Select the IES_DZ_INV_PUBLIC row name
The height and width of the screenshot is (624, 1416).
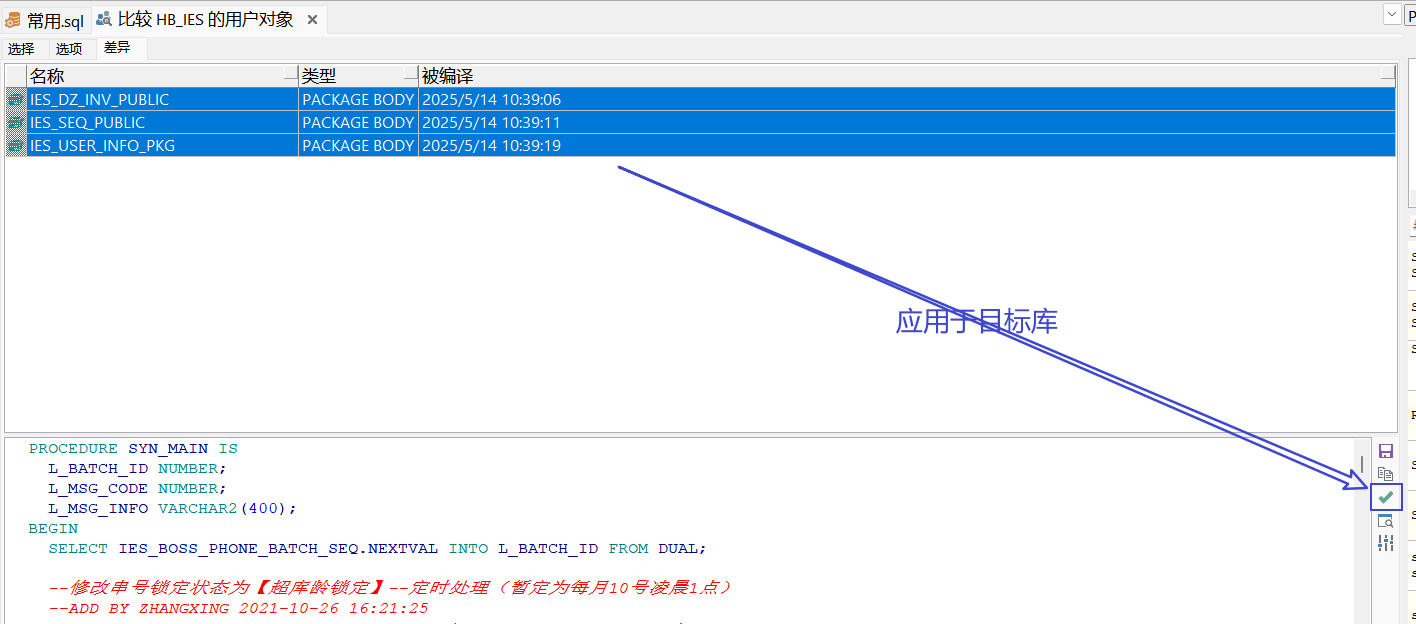pos(99,99)
